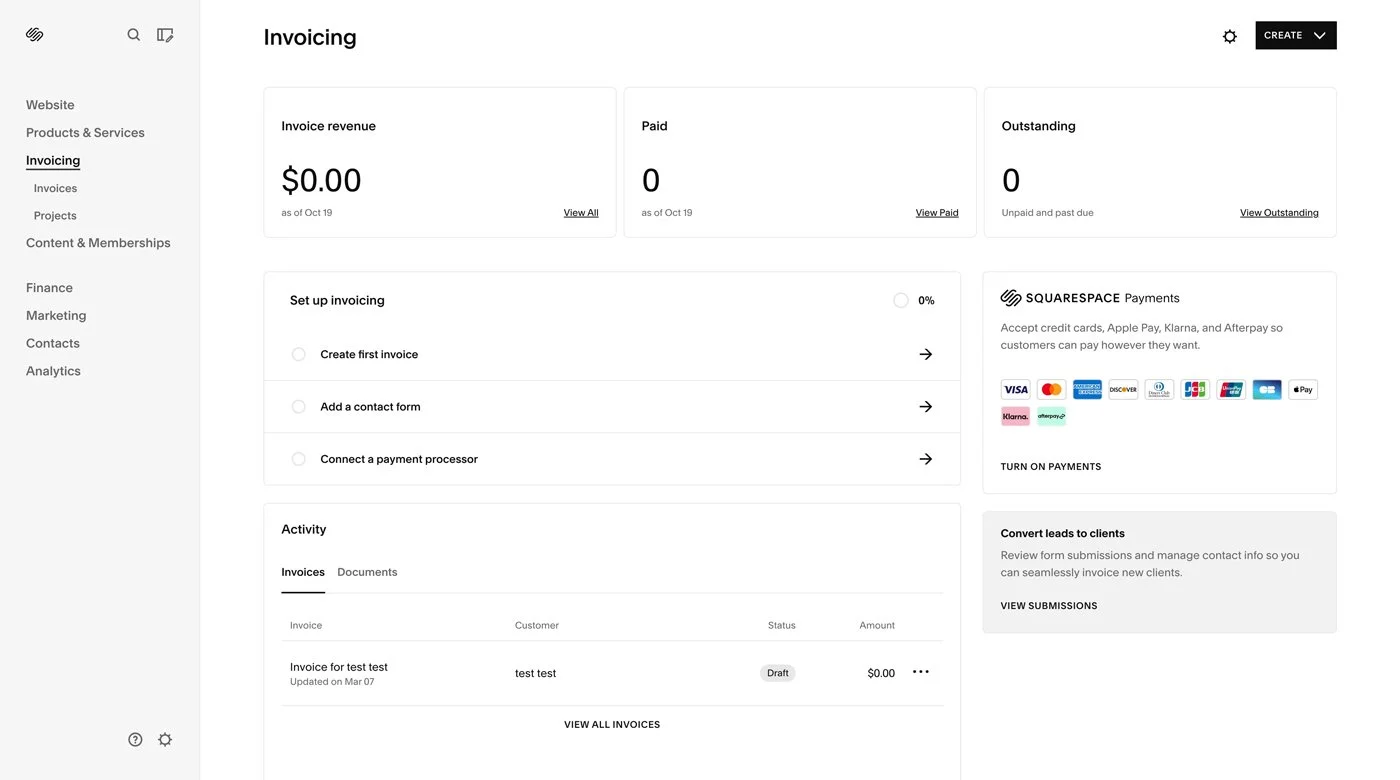Click the arrow beside Add a contact form

[x=925, y=406]
